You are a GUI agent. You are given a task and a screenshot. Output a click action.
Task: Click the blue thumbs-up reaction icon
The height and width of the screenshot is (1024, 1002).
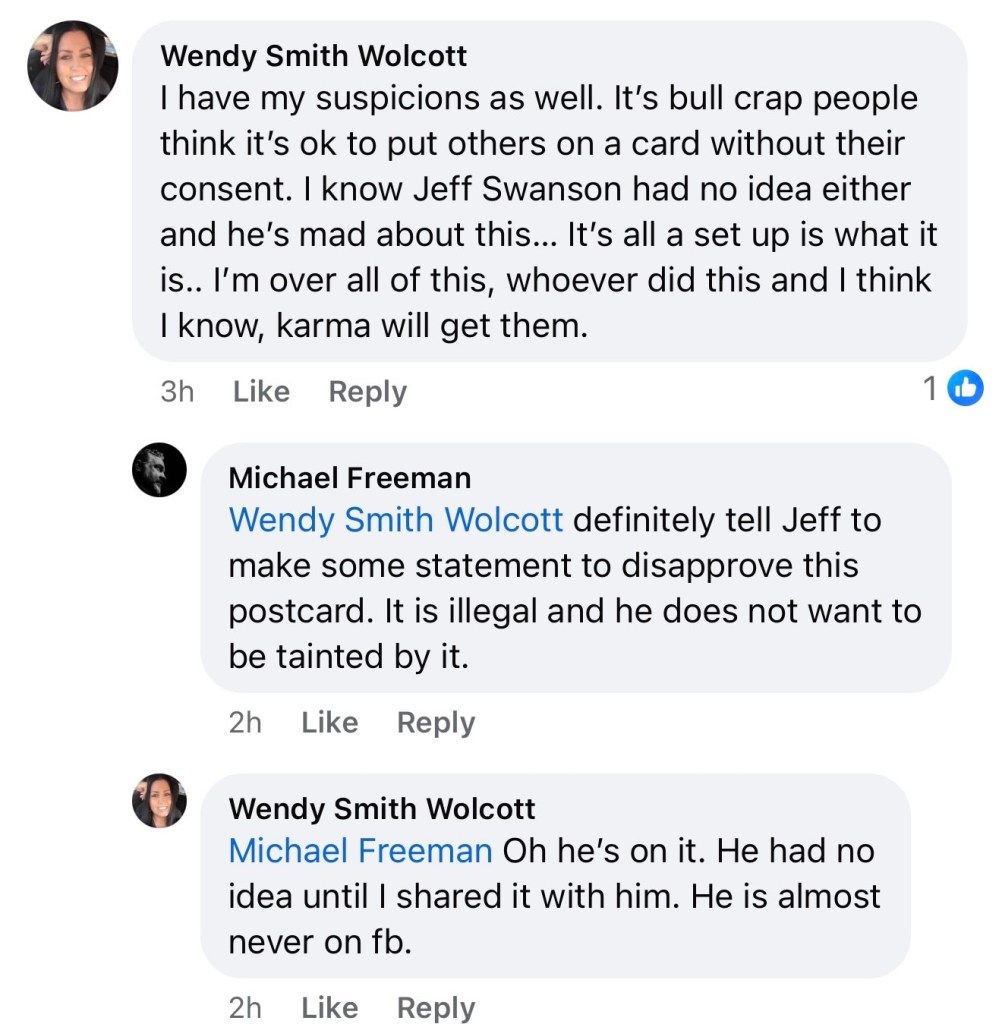click(x=966, y=388)
